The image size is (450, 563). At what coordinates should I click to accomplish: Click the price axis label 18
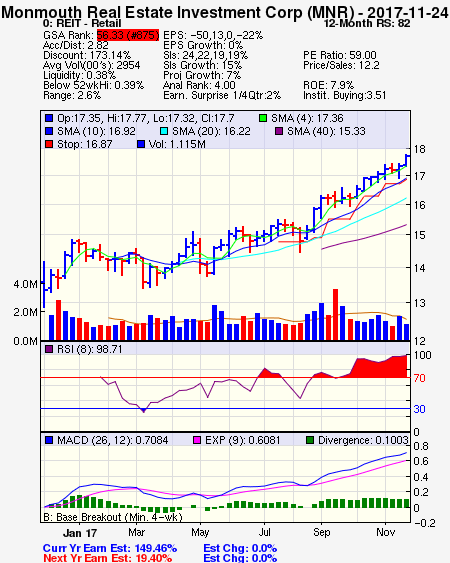point(419,149)
